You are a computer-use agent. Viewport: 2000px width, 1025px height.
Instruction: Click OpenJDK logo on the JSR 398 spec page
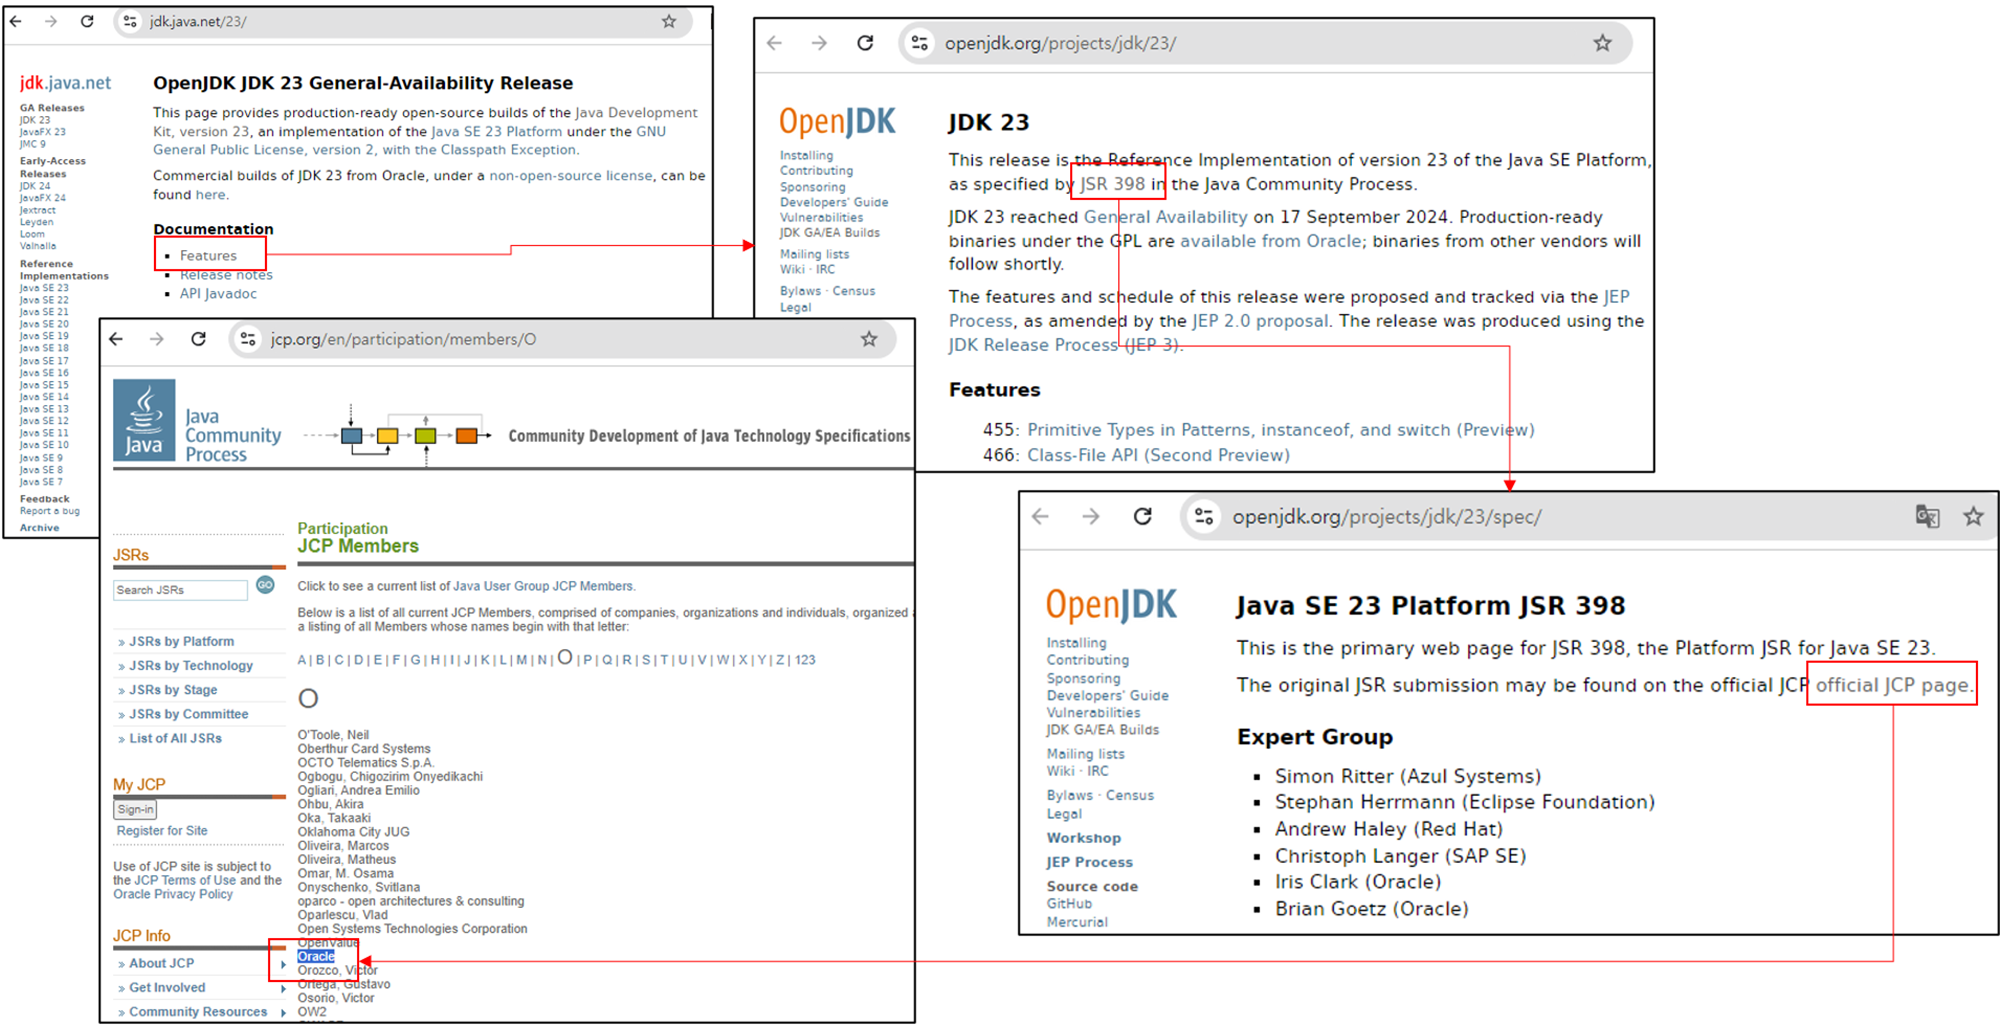(1111, 605)
